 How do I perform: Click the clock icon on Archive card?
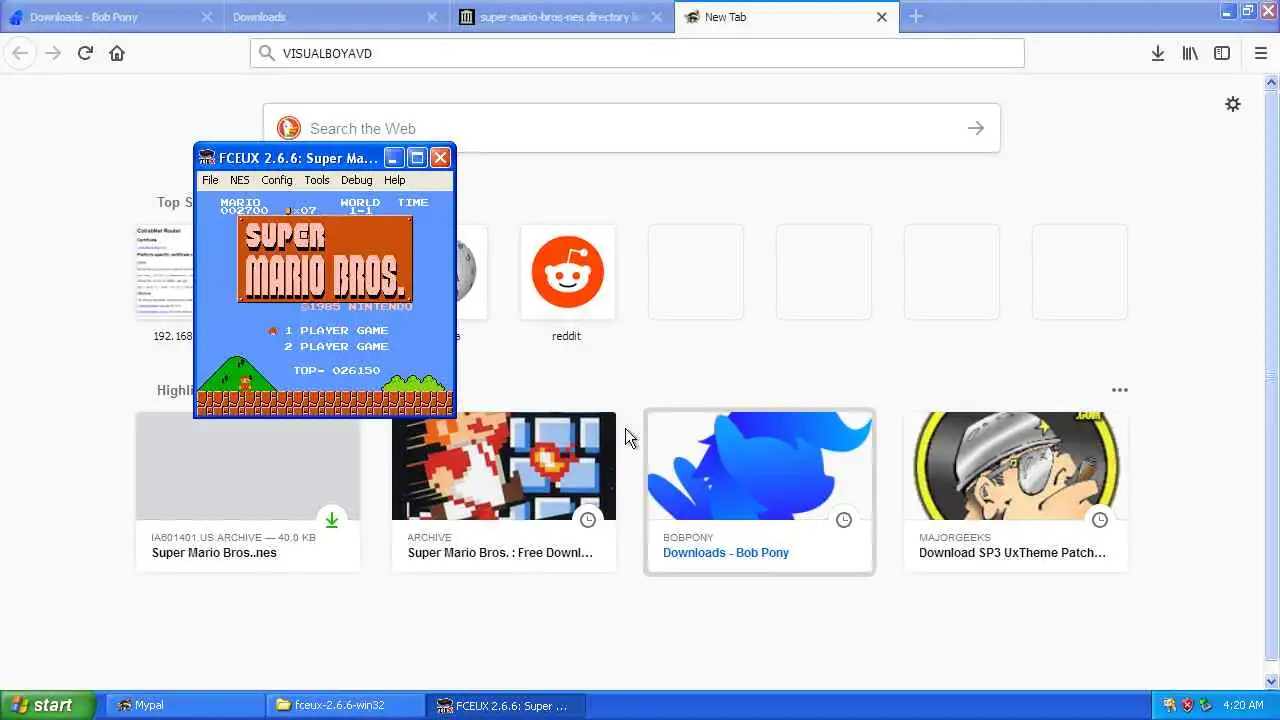click(x=587, y=520)
